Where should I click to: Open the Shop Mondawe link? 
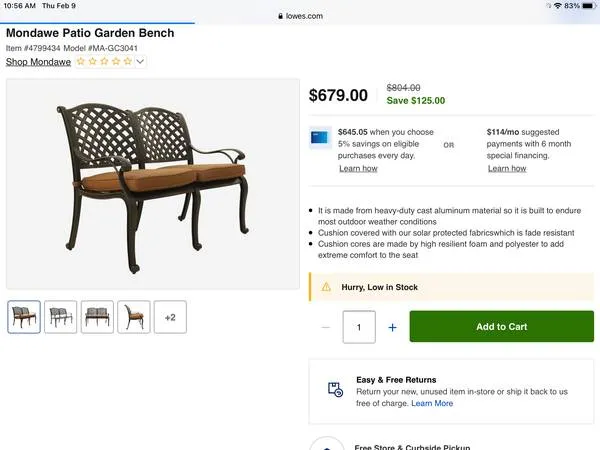38,62
